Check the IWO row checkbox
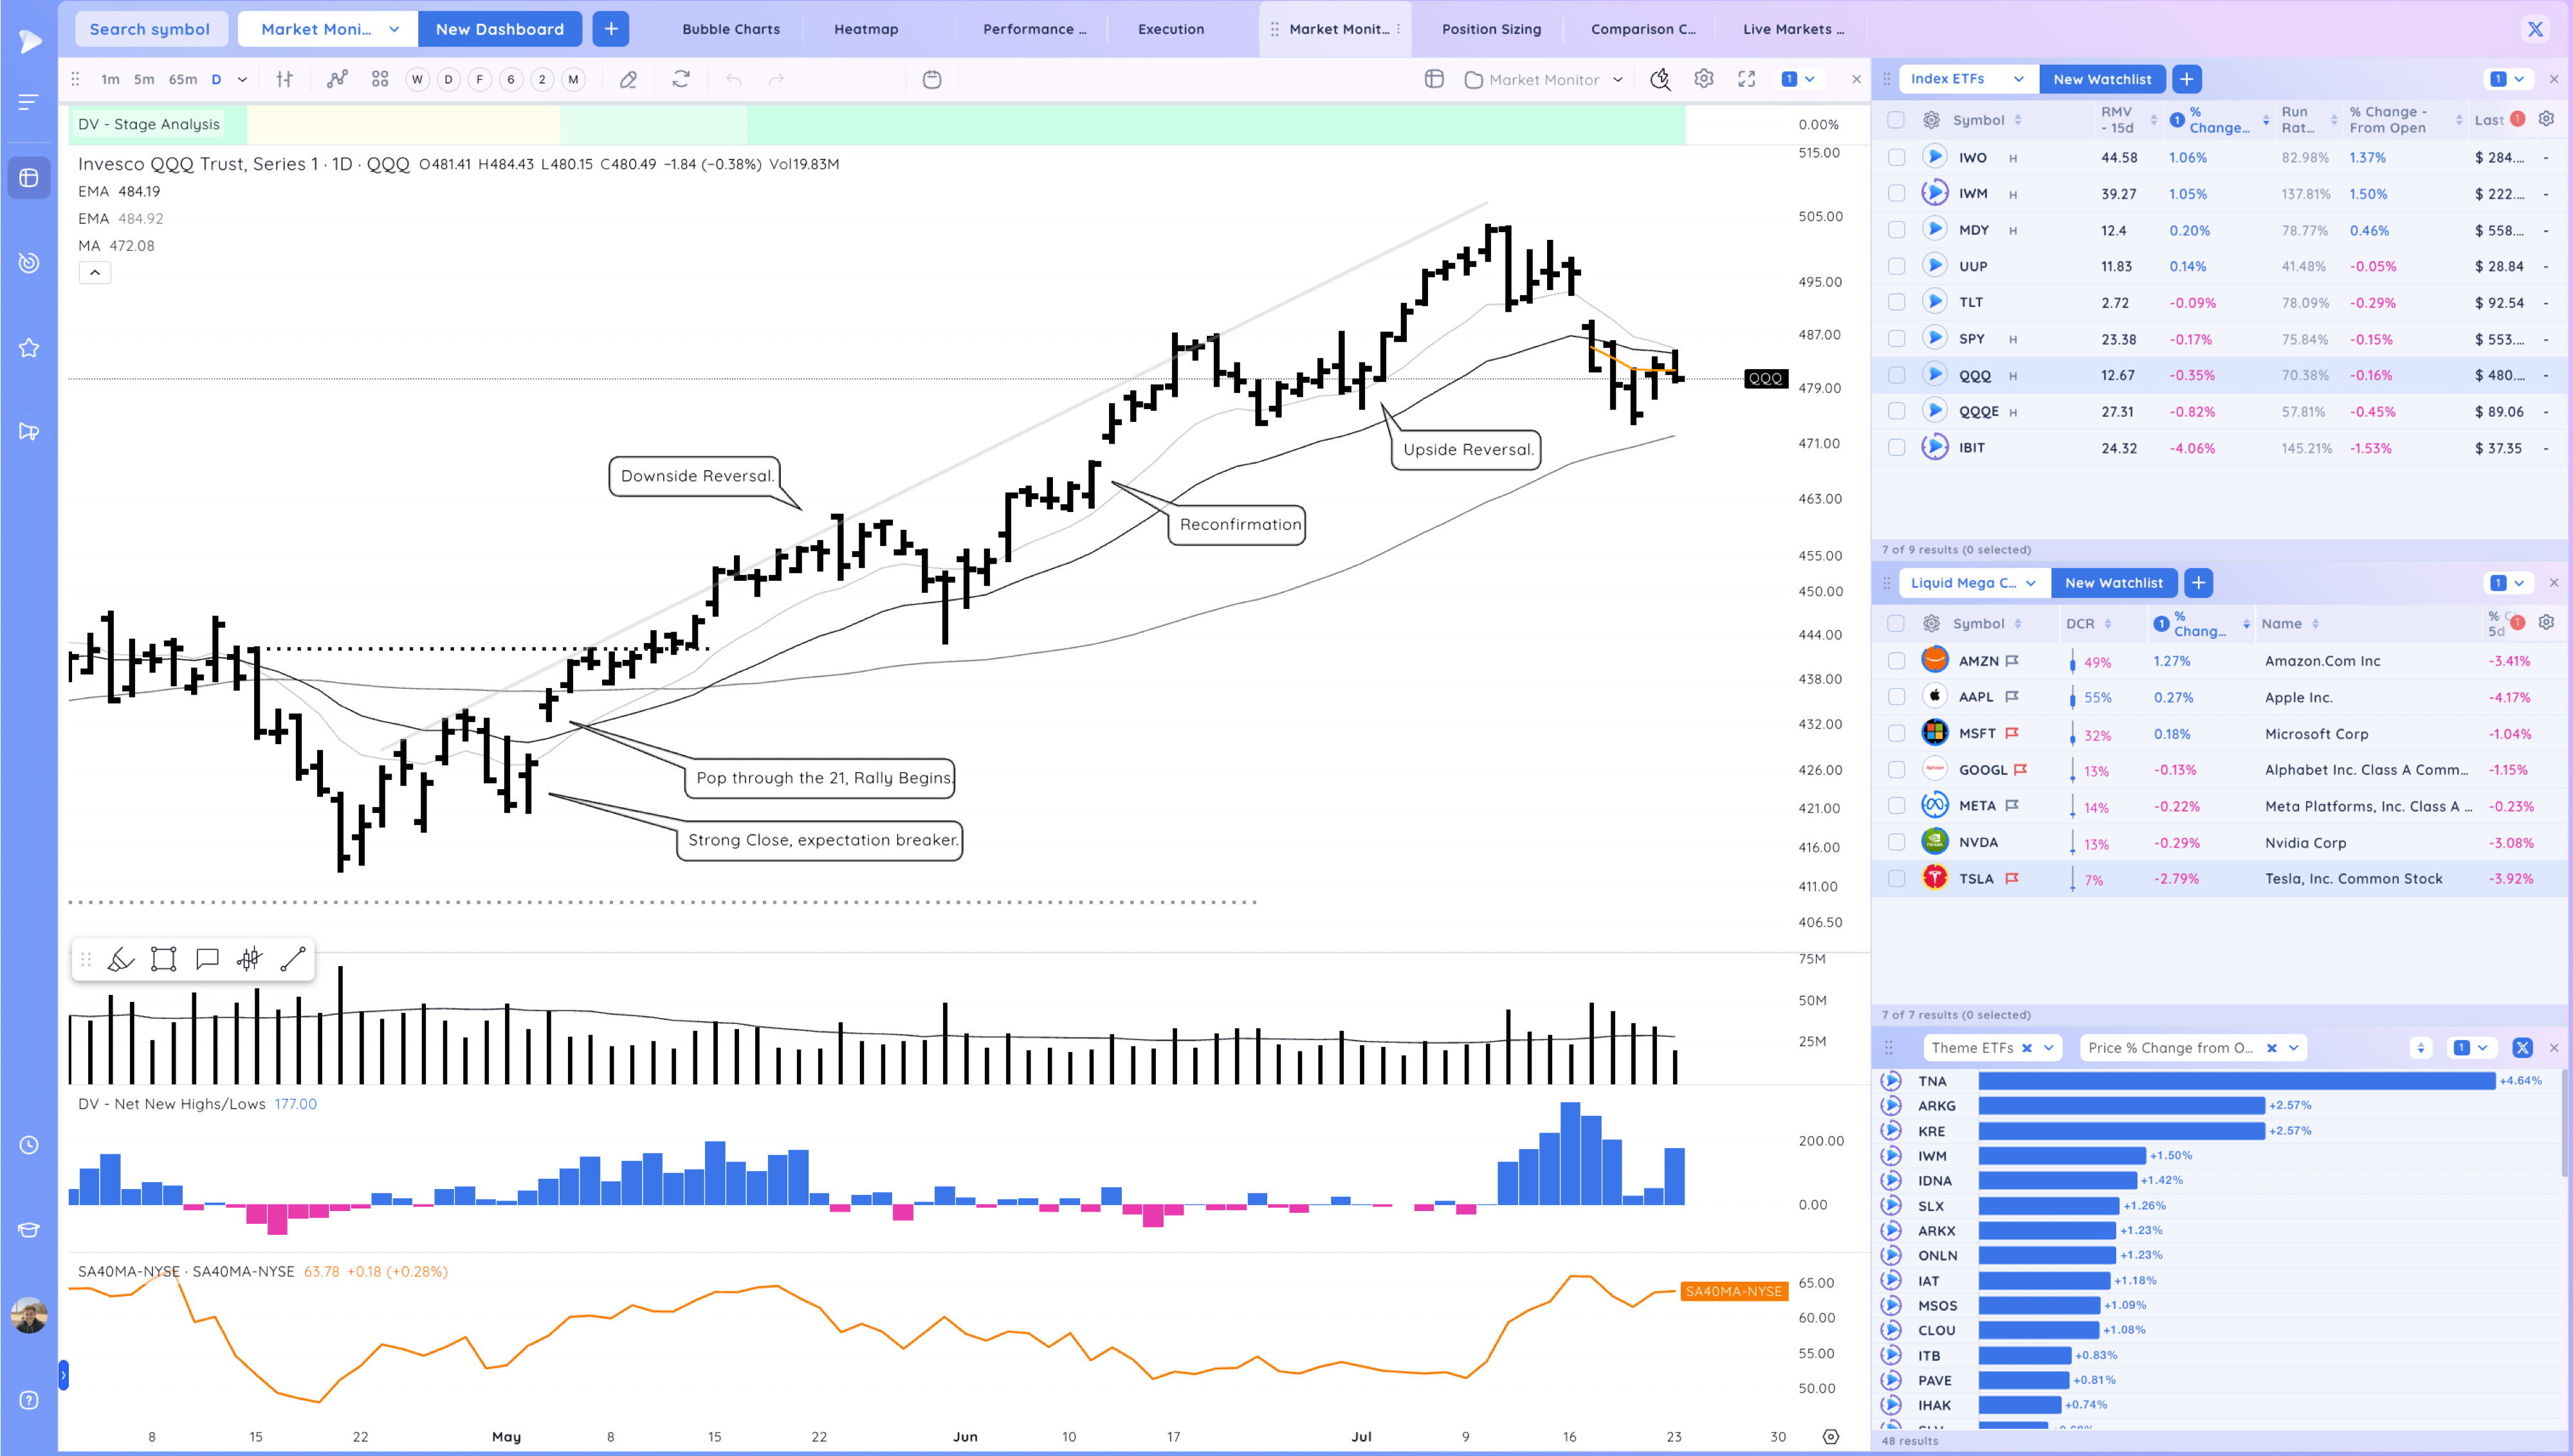This screenshot has height=1456, width=2573. point(1896,157)
